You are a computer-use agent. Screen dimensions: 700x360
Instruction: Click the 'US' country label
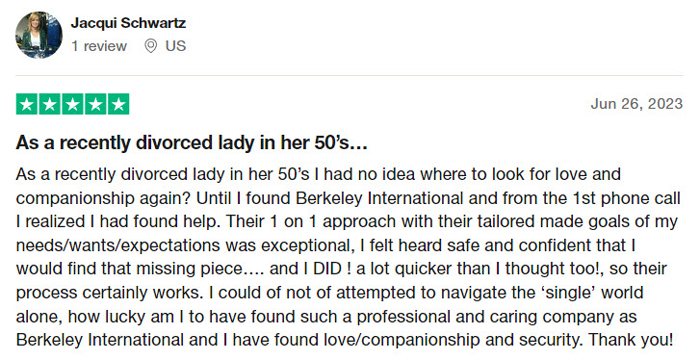click(175, 46)
